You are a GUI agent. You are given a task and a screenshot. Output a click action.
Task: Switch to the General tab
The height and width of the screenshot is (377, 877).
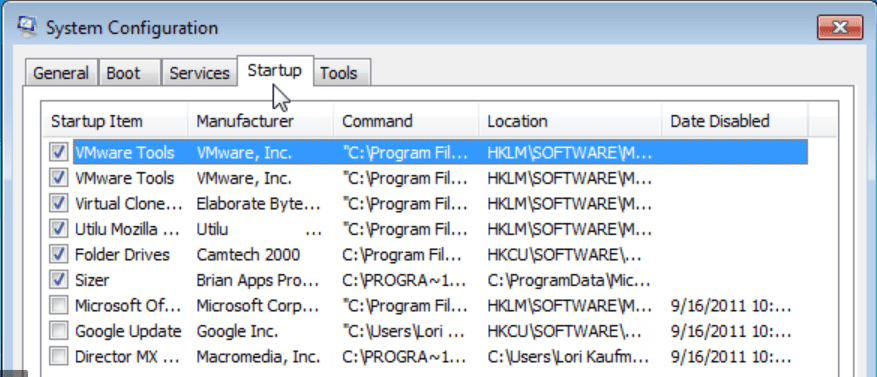(x=61, y=73)
